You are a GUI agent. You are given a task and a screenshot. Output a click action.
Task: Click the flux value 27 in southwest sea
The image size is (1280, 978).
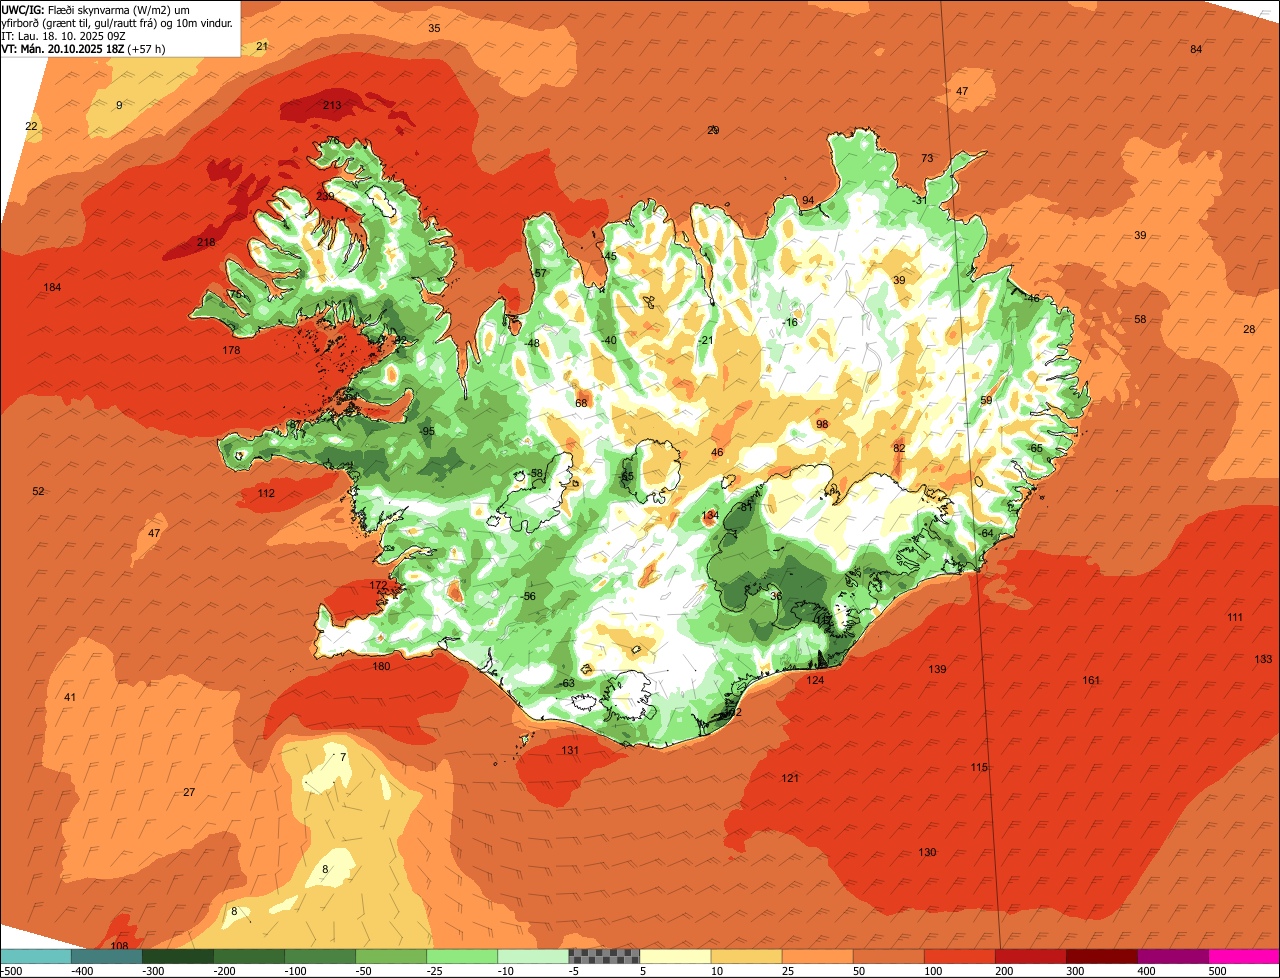pyautogui.click(x=189, y=792)
